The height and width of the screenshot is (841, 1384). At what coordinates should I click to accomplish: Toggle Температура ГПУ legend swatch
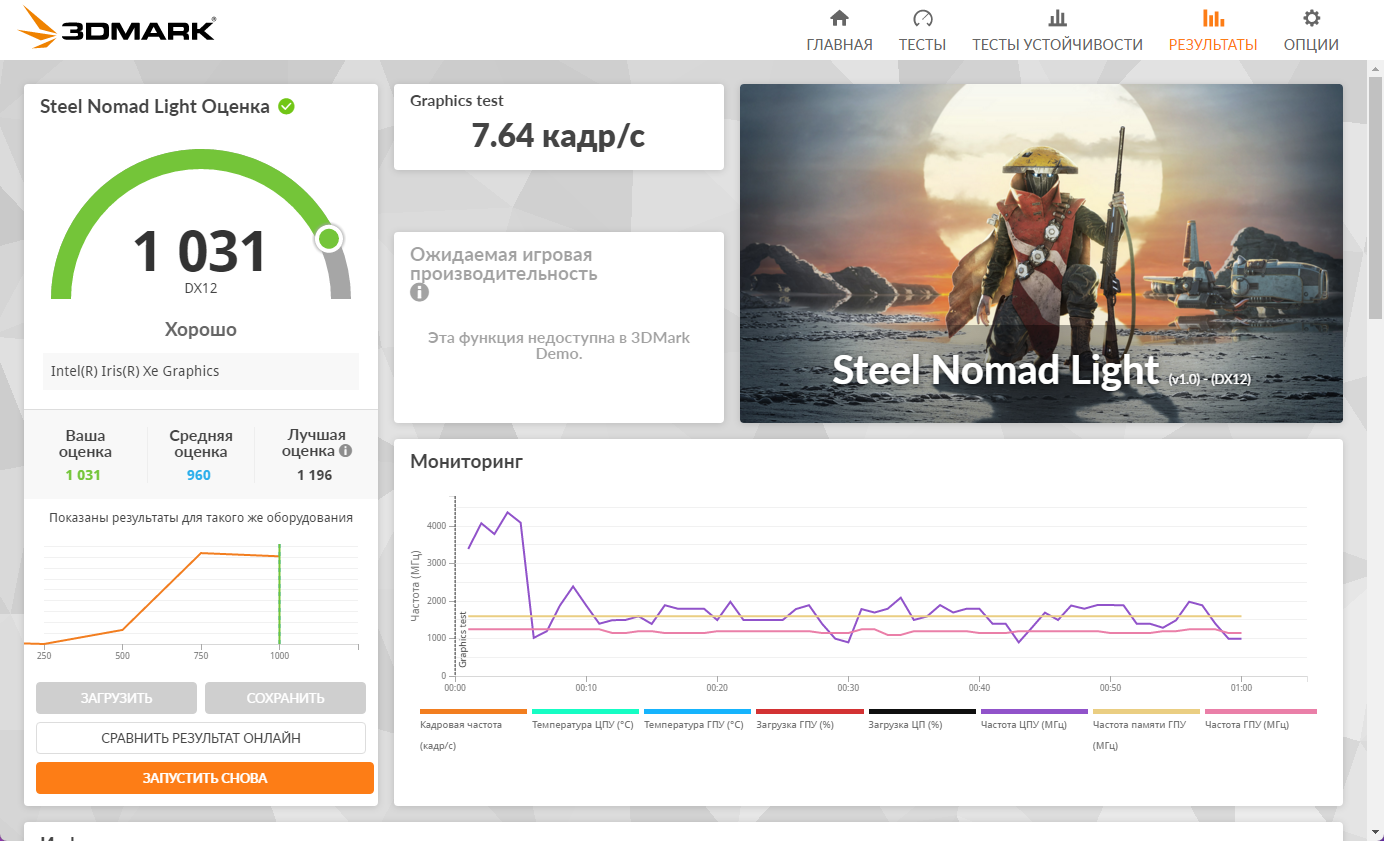(697, 711)
